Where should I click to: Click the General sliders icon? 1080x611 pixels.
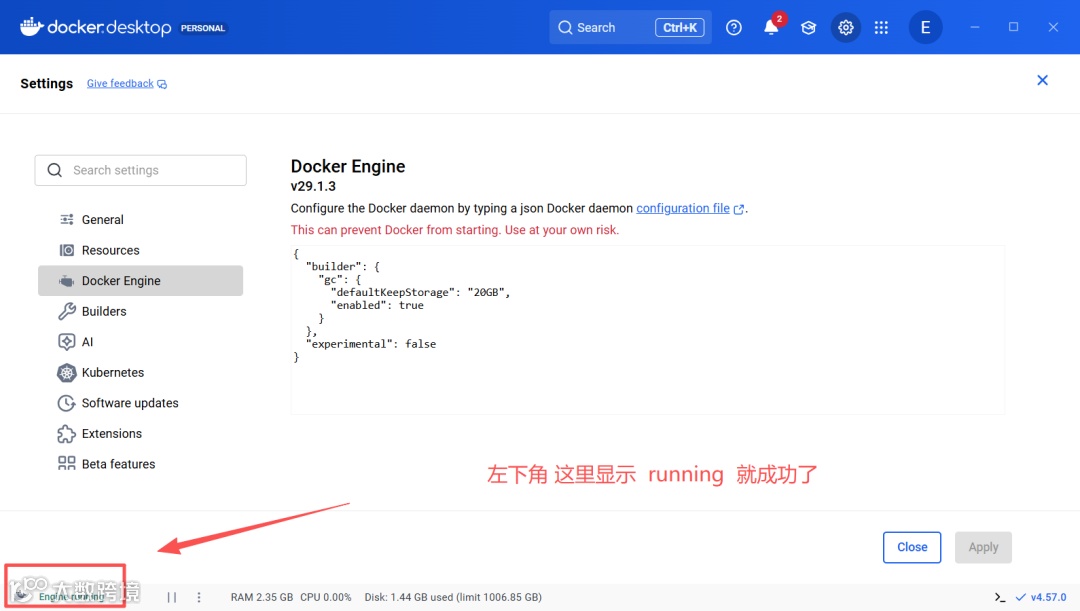(67, 220)
